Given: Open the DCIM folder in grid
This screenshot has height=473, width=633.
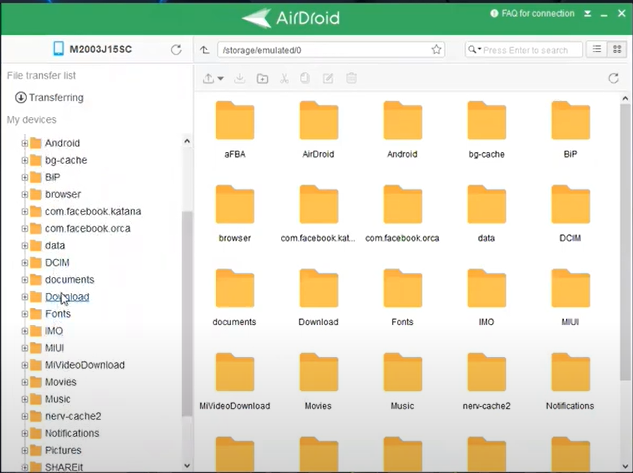Looking at the screenshot, I should (x=570, y=204).
